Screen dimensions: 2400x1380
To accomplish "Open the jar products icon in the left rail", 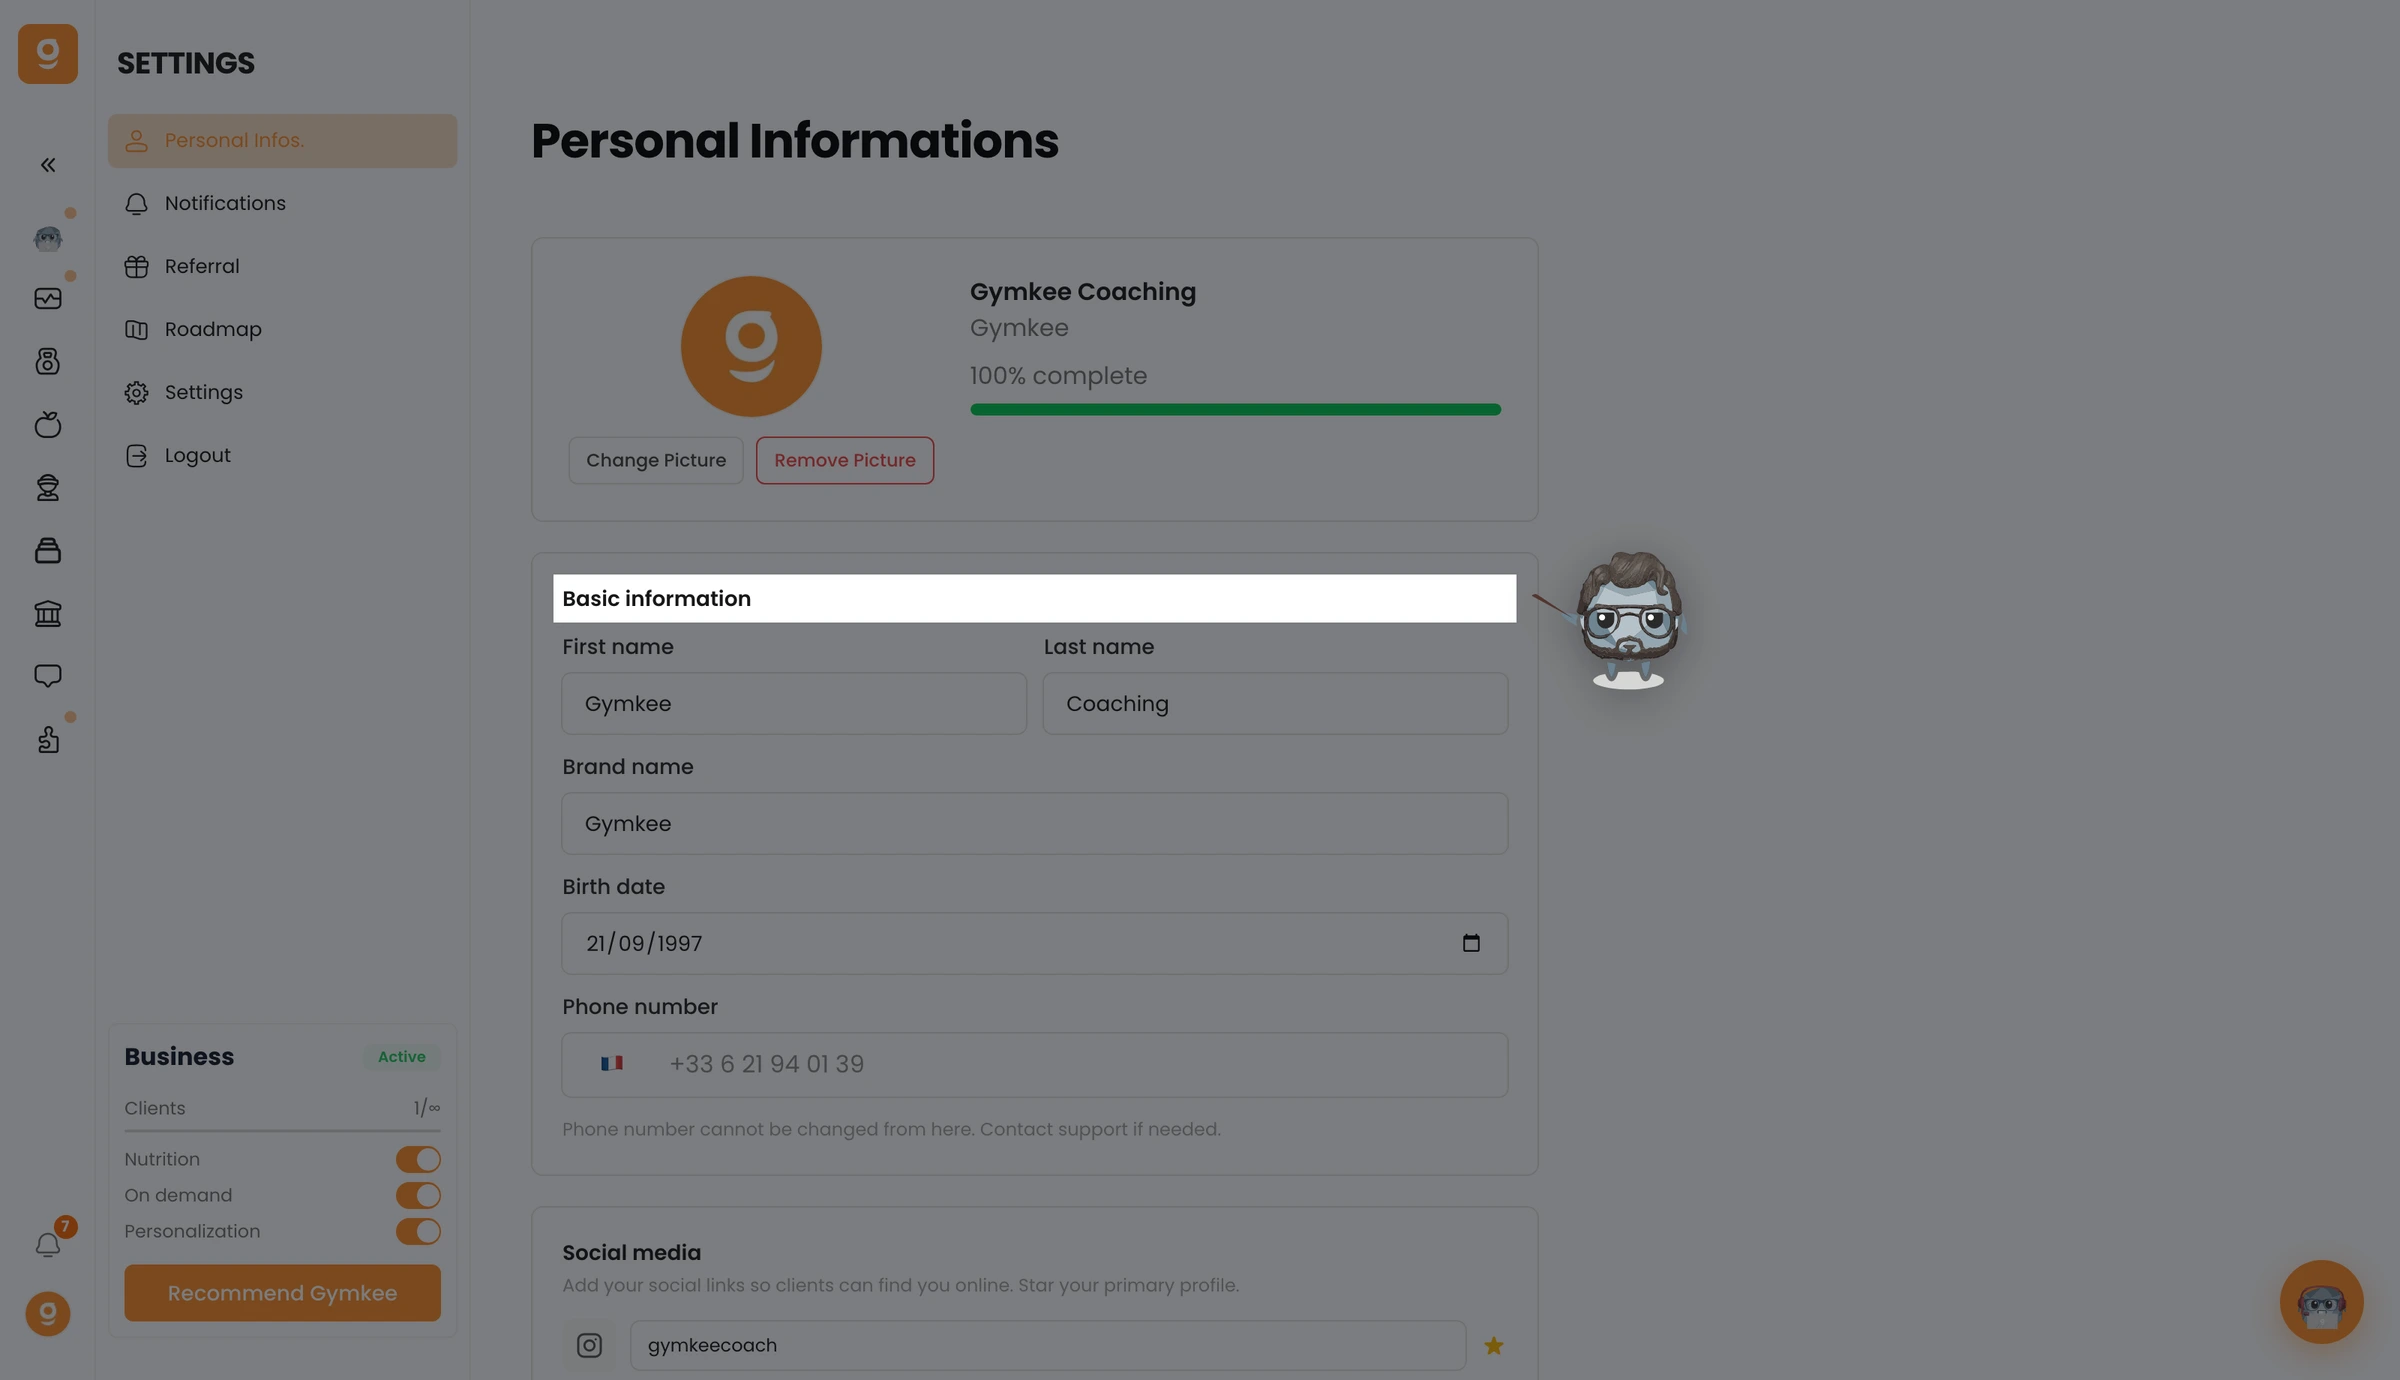I will tap(48, 550).
